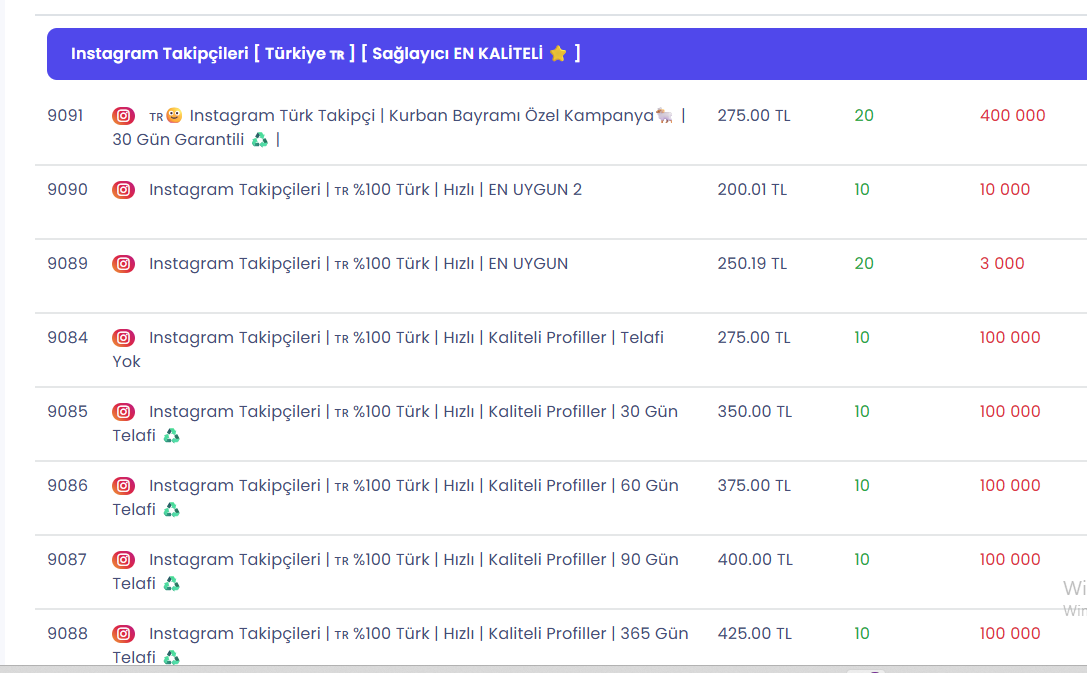Click minimum order 10 in row 9085

[x=862, y=412]
